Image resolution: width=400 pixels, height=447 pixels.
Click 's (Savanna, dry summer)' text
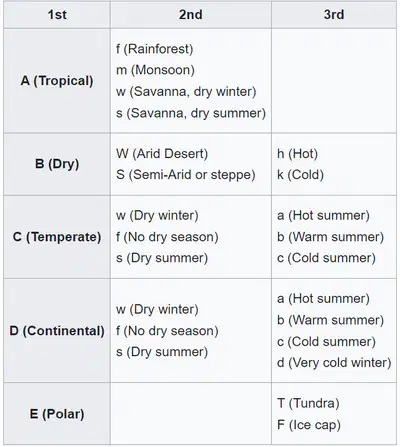coord(191,113)
